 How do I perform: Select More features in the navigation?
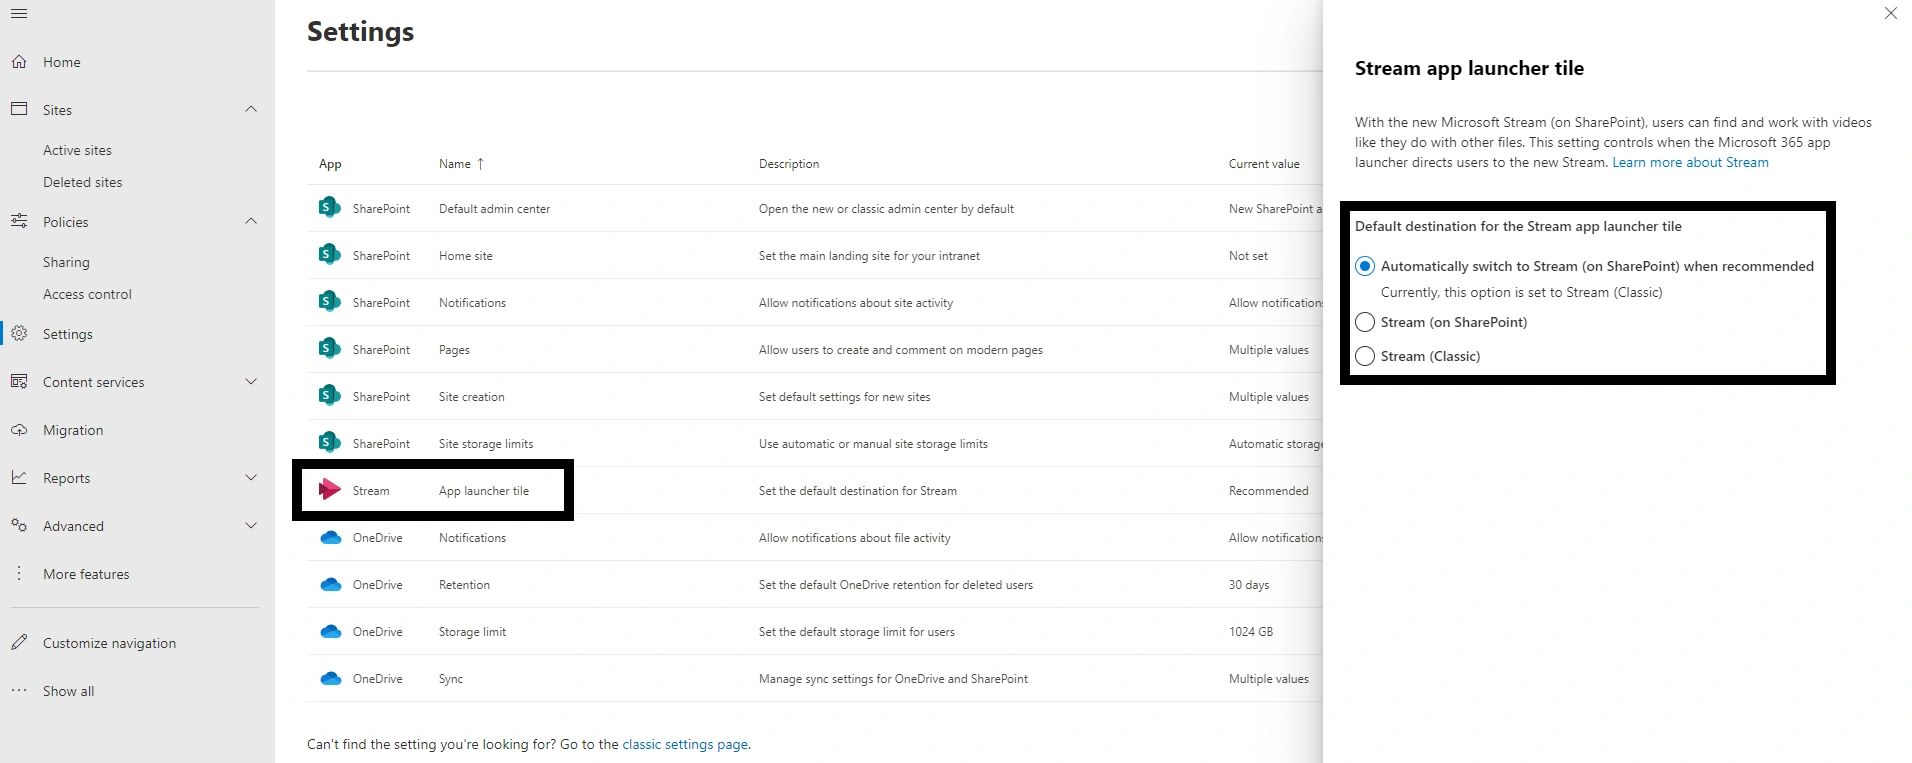point(86,573)
